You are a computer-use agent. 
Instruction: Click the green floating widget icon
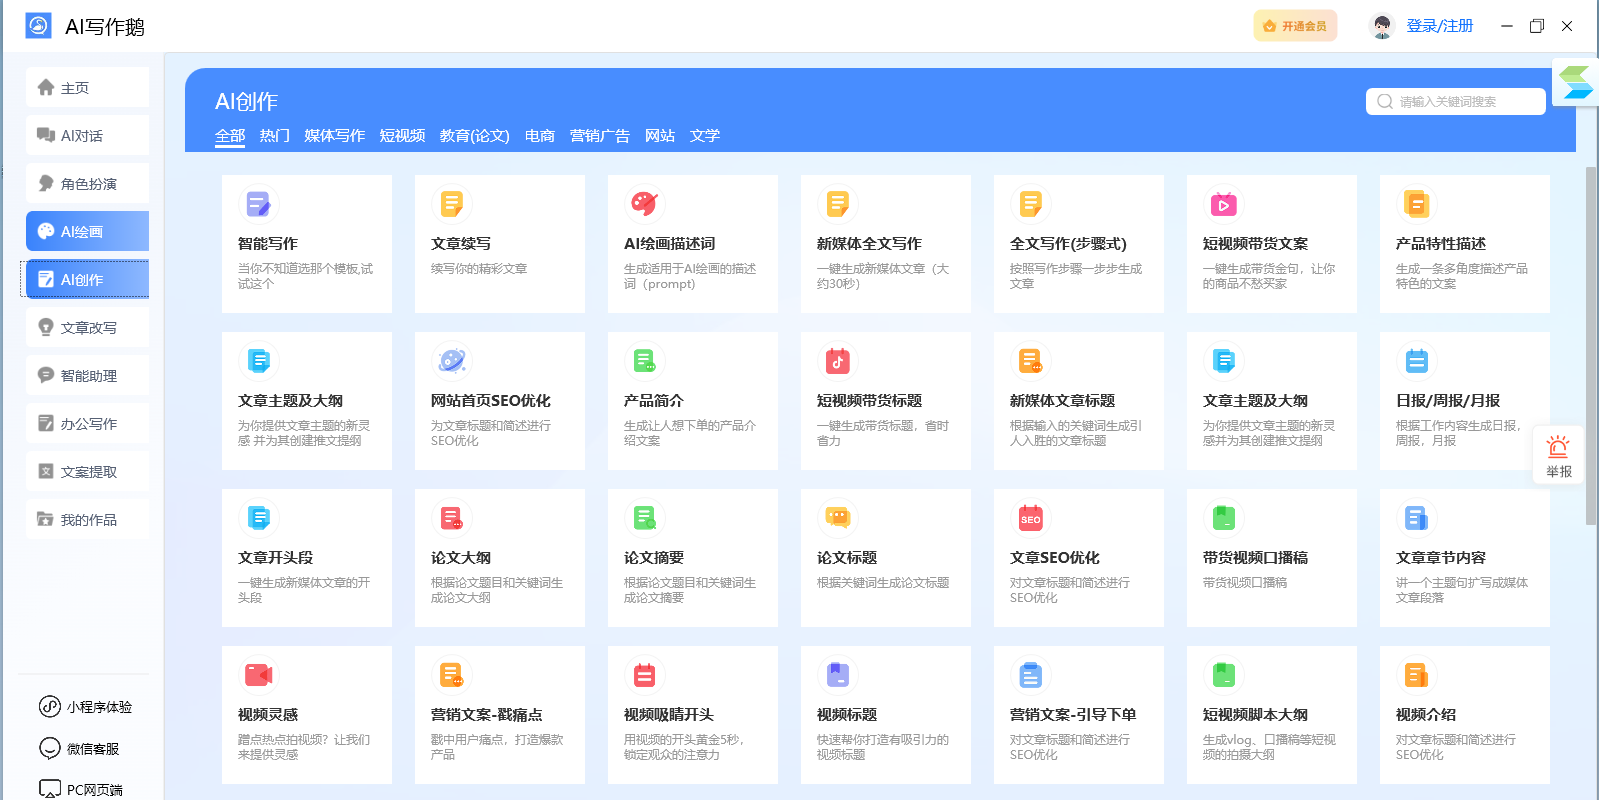click(1576, 82)
